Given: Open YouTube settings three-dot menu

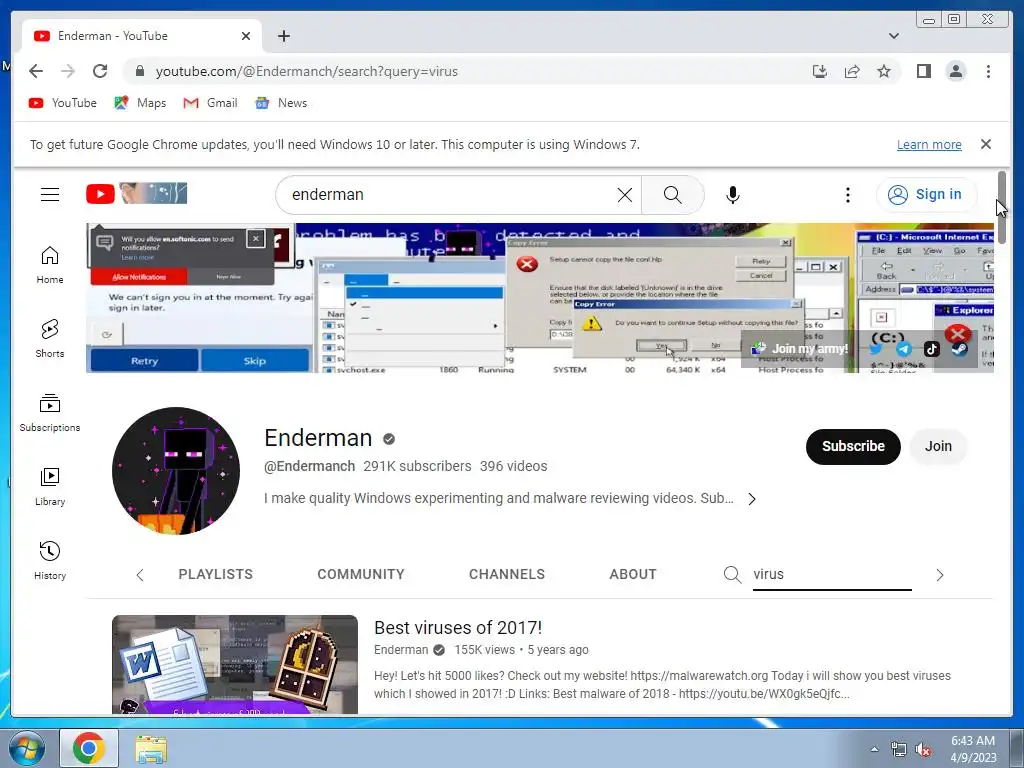Looking at the screenshot, I should click(847, 195).
